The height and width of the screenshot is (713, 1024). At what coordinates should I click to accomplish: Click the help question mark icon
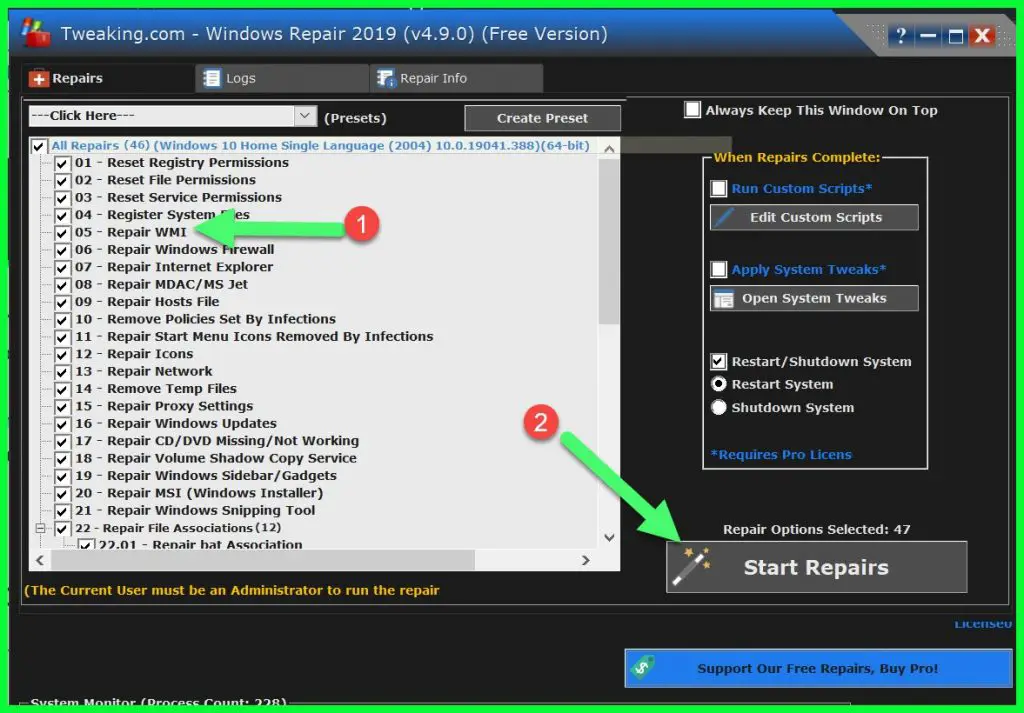coord(901,36)
